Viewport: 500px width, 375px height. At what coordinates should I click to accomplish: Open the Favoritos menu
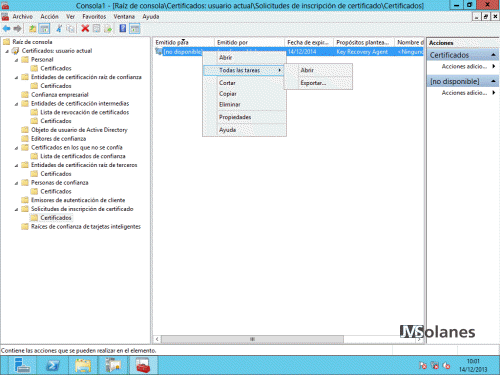[x=94, y=17]
